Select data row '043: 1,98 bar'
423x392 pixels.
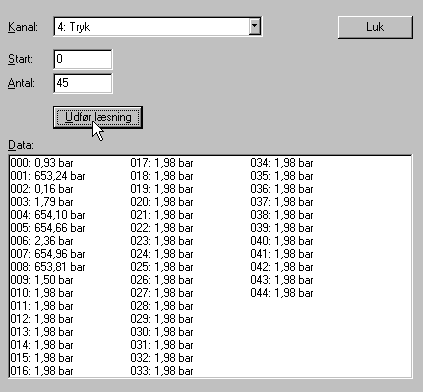282,280
